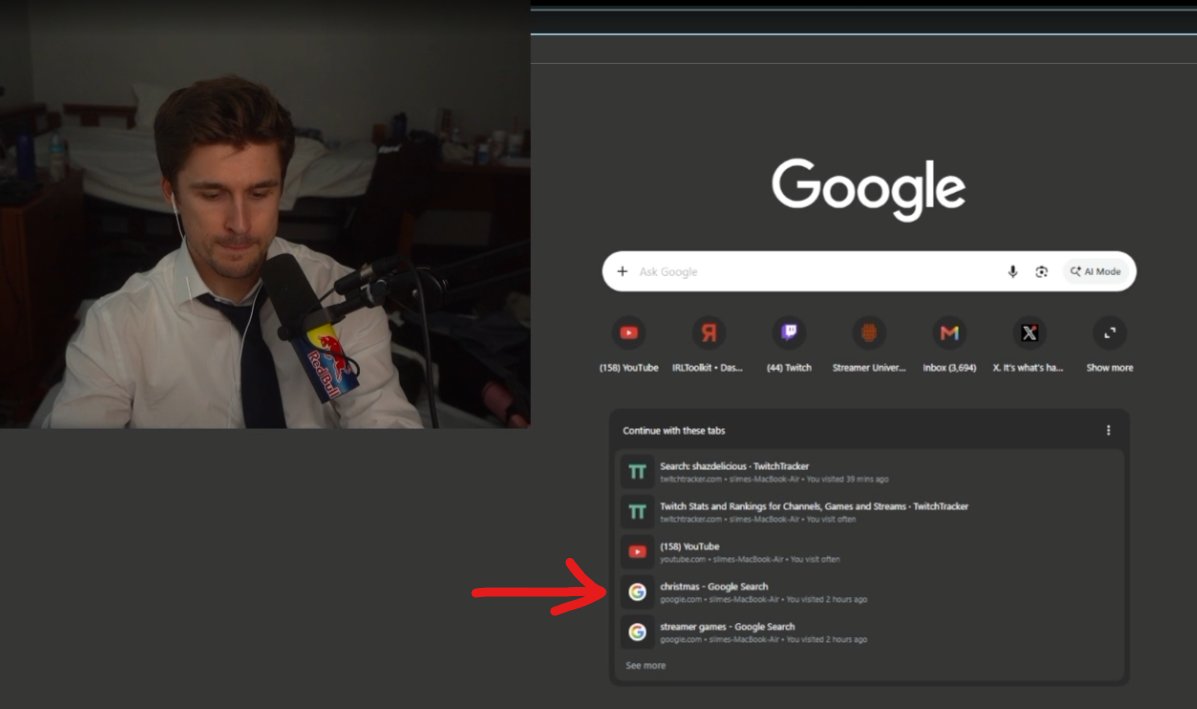Open the IRLToolkit dashboard shortcut
Screen dimensions: 1197x709
tap(708, 345)
